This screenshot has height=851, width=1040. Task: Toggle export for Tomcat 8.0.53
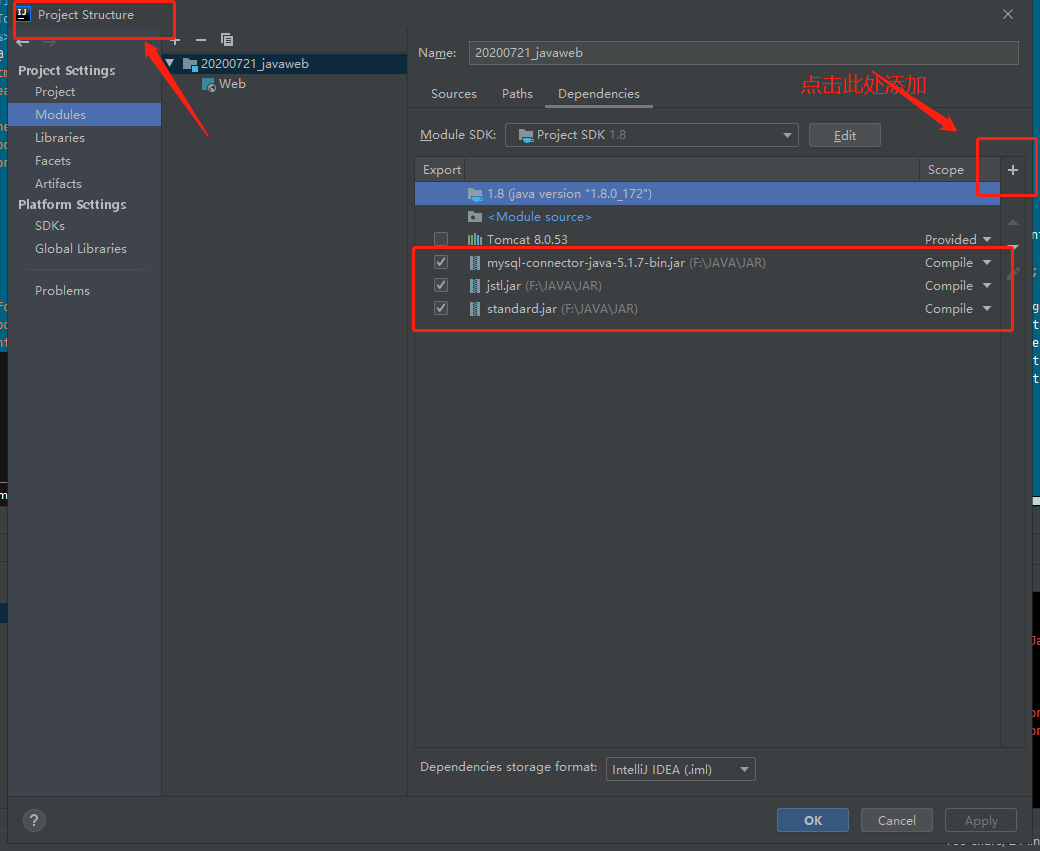pos(441,239)
